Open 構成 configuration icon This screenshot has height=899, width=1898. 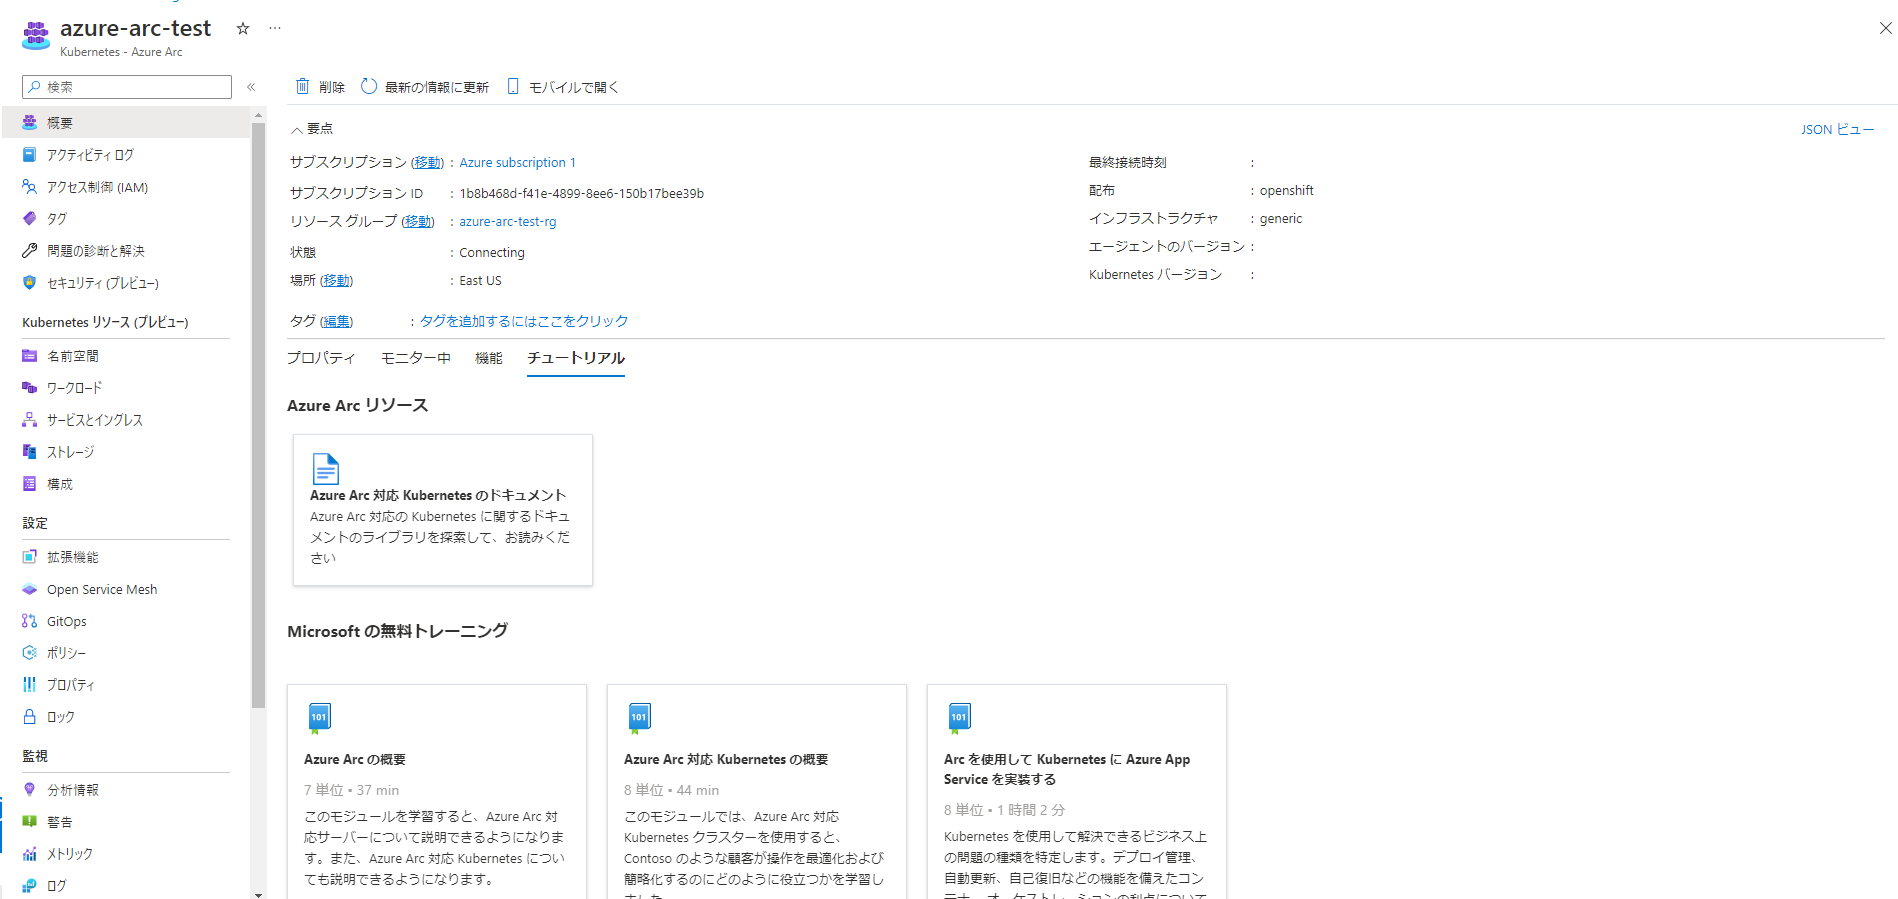30,484
